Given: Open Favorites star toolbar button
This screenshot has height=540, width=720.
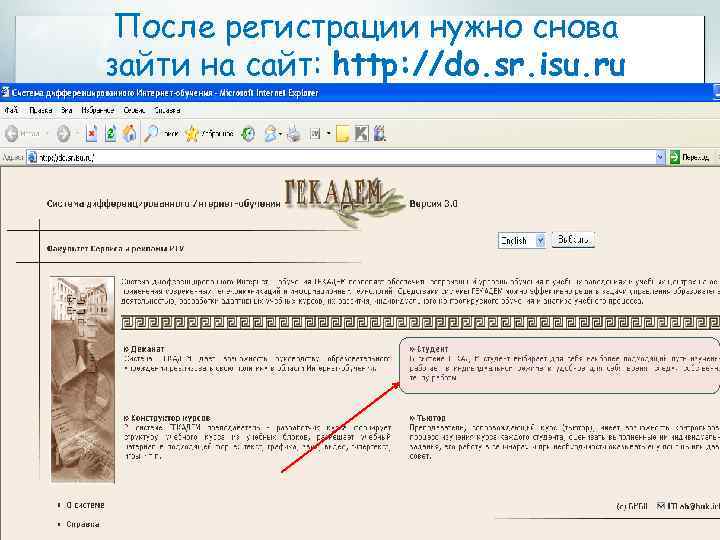Looking at the screenshot, I should point(209,134).
